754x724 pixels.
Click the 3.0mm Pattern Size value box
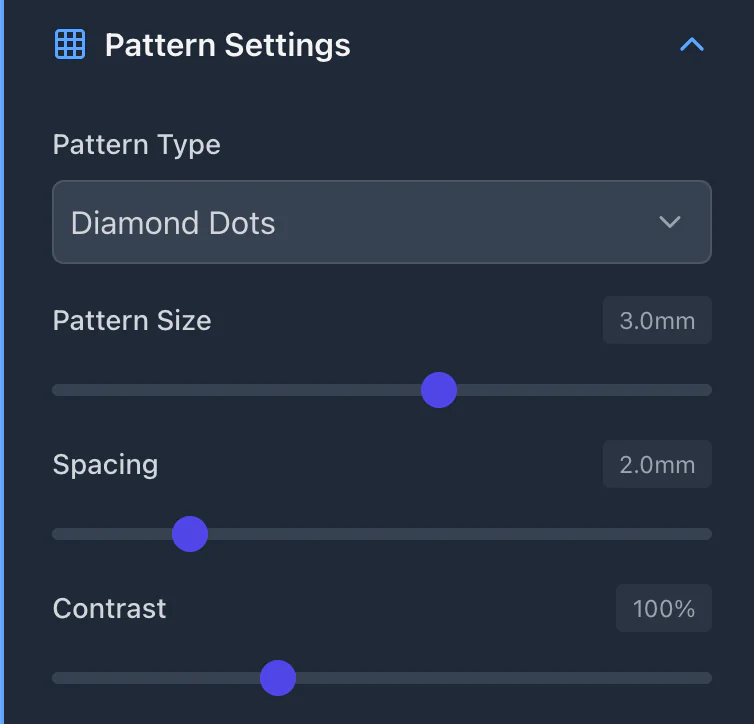657,321
